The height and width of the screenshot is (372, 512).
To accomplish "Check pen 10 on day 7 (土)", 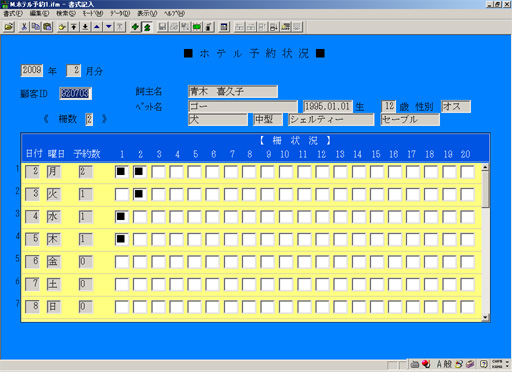I will click(x=285, y=284).
